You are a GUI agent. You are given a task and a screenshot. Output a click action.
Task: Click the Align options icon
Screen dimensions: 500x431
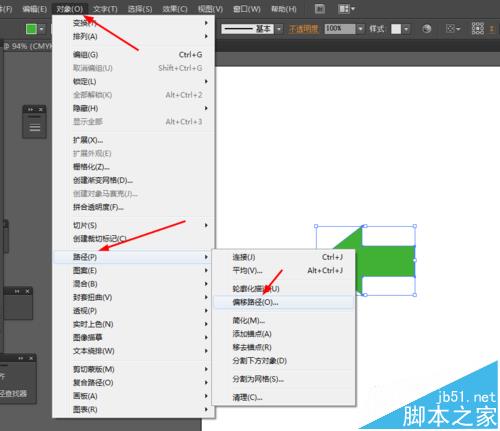click(453, 29)
